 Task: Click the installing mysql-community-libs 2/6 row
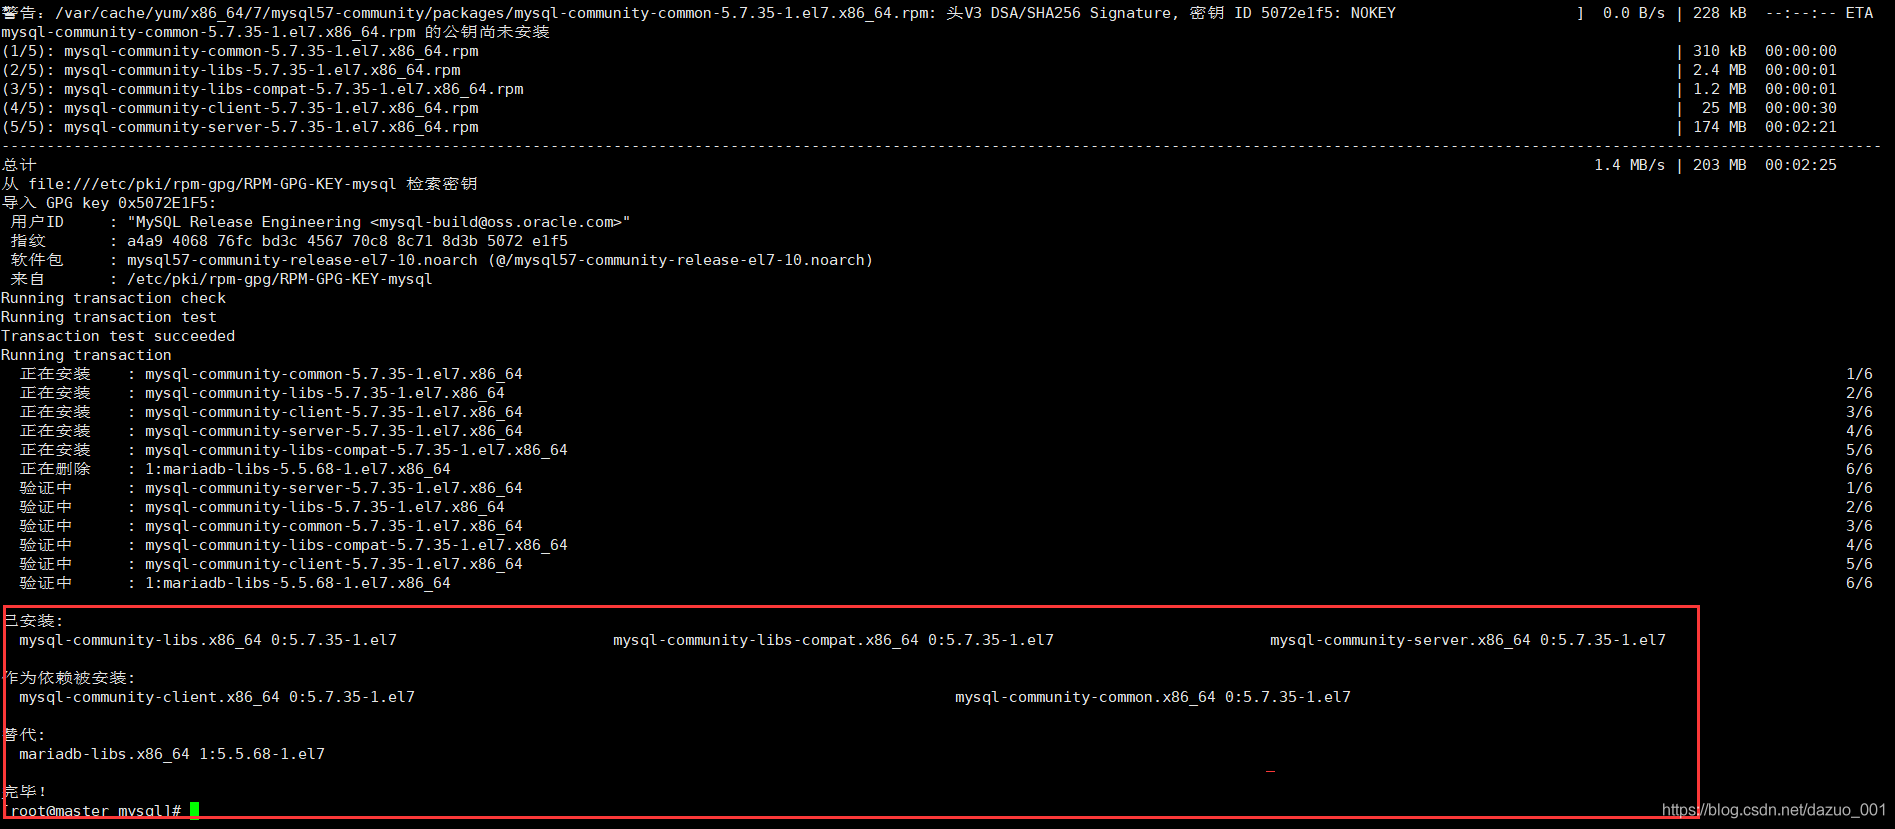(x=946, y=393)
